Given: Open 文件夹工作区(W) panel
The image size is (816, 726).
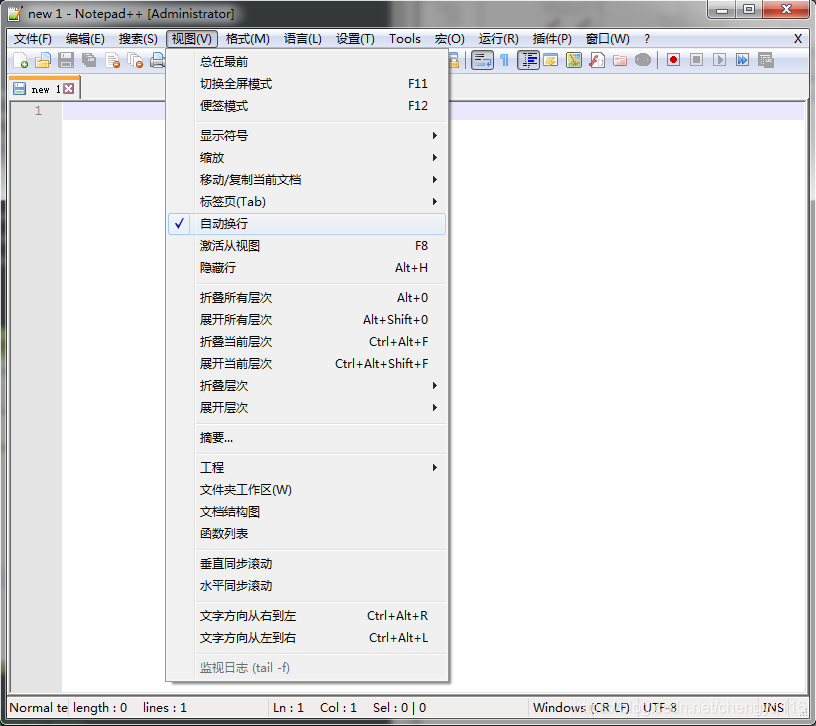Looking at the screenshot, I should 307,490.
